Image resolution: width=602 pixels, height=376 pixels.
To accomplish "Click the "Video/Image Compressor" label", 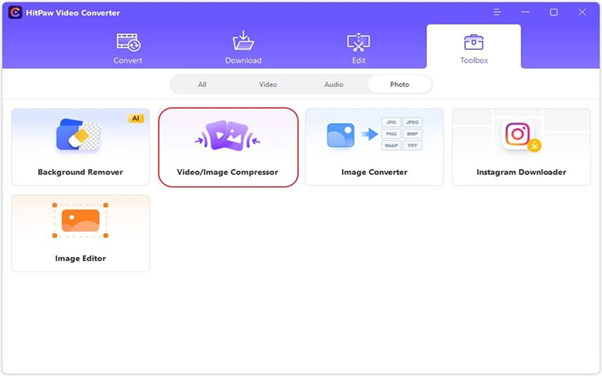I will click(227, 172).
